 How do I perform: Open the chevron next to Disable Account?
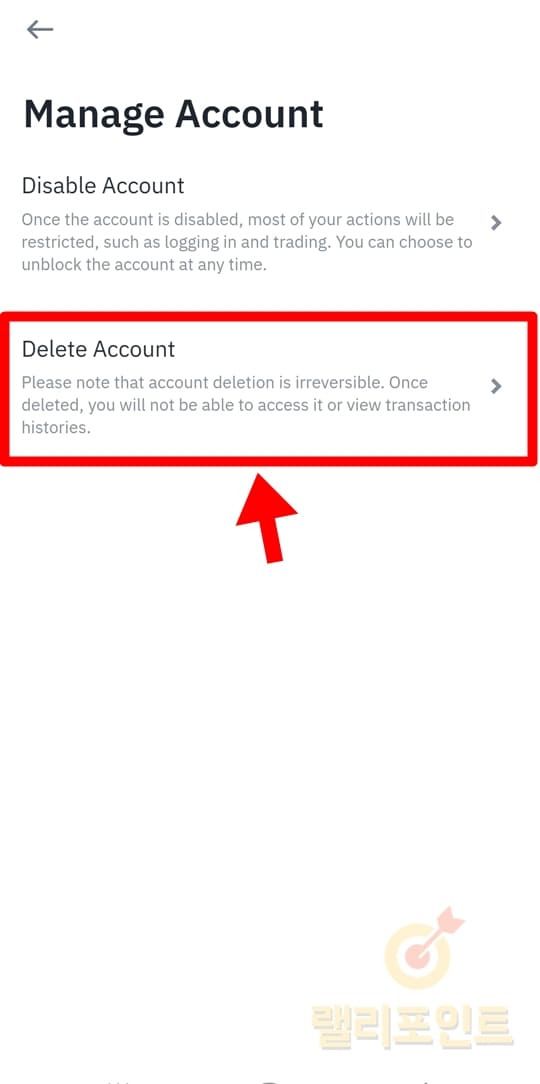pos(495,223)
